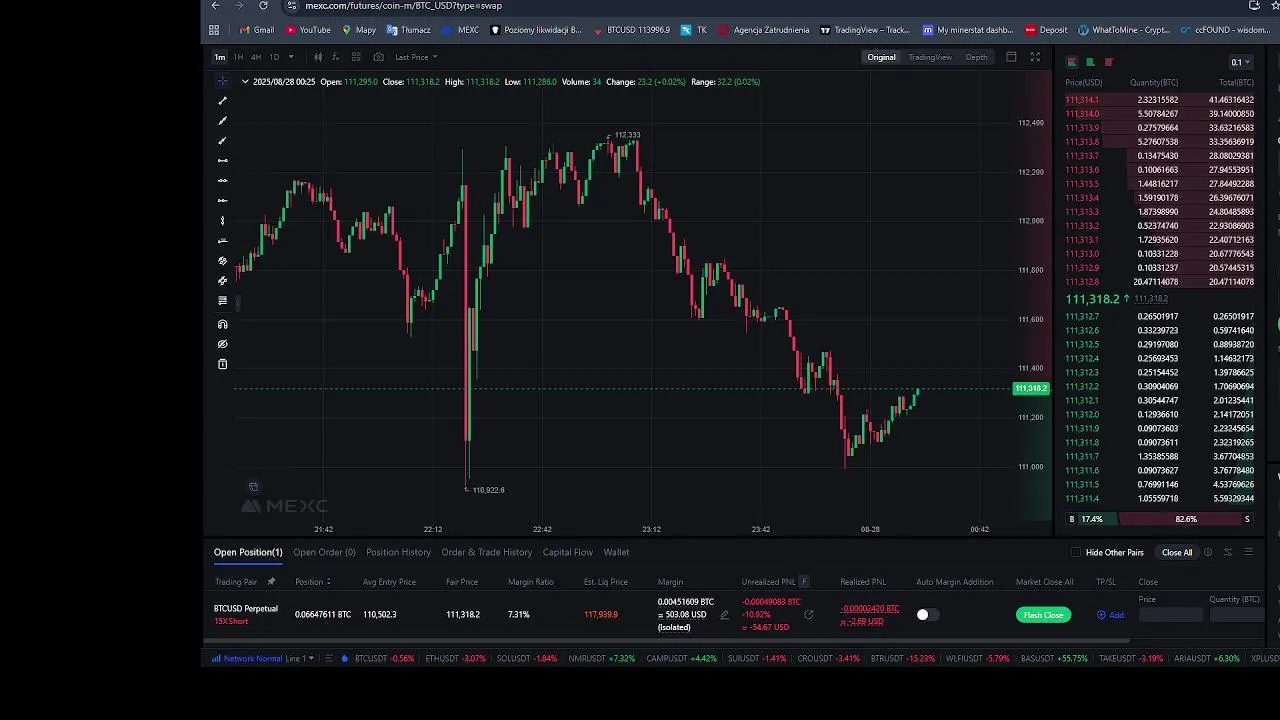This screenshot has height=720, width=1280.
Task: Click the buy/sell ratio bar under order book
Action: coord(1159,519)
